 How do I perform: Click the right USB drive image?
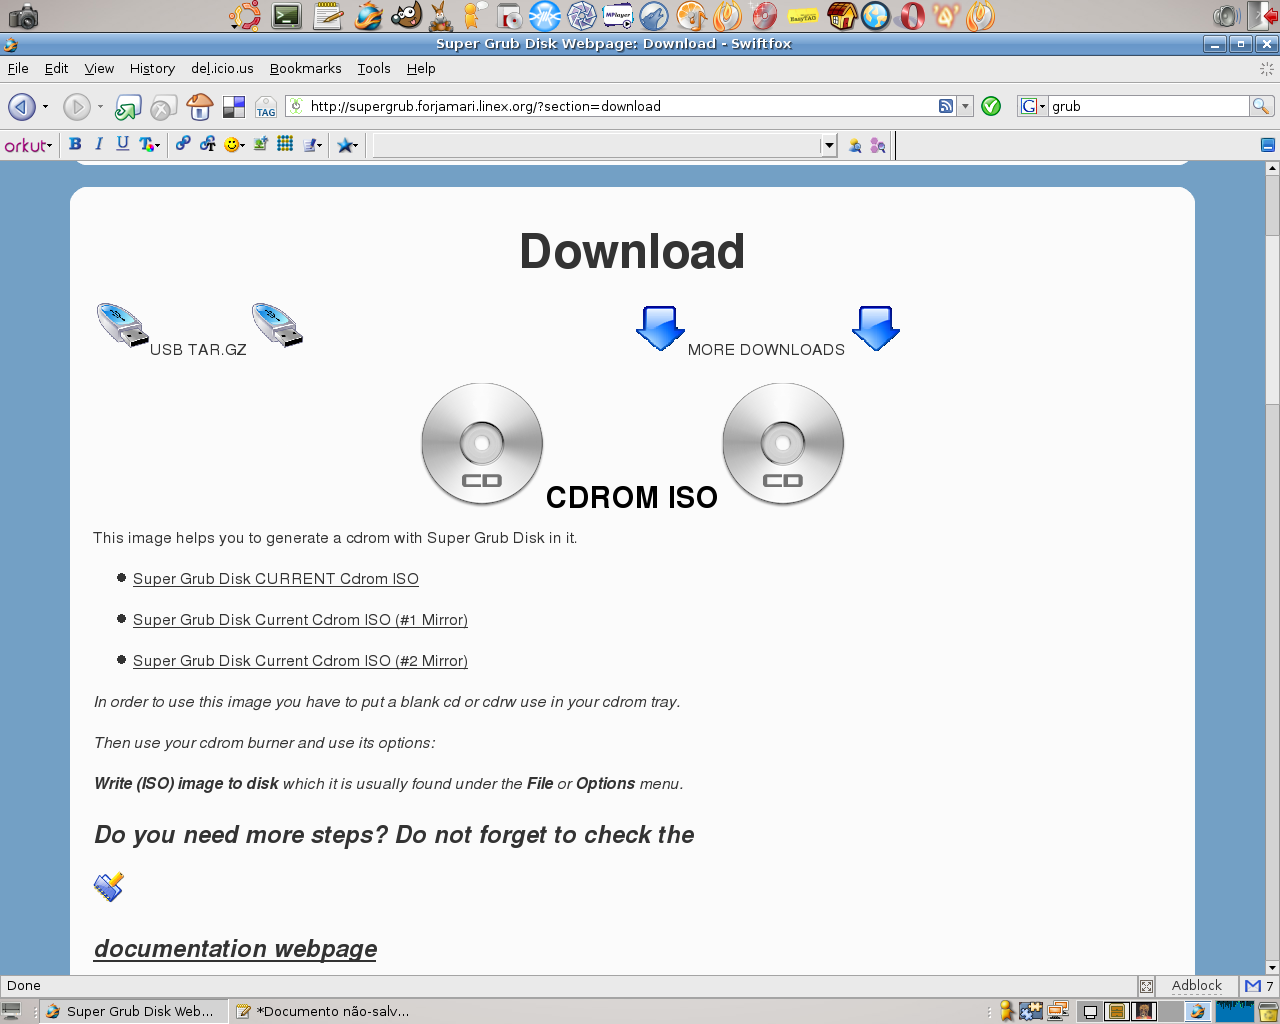277,325
